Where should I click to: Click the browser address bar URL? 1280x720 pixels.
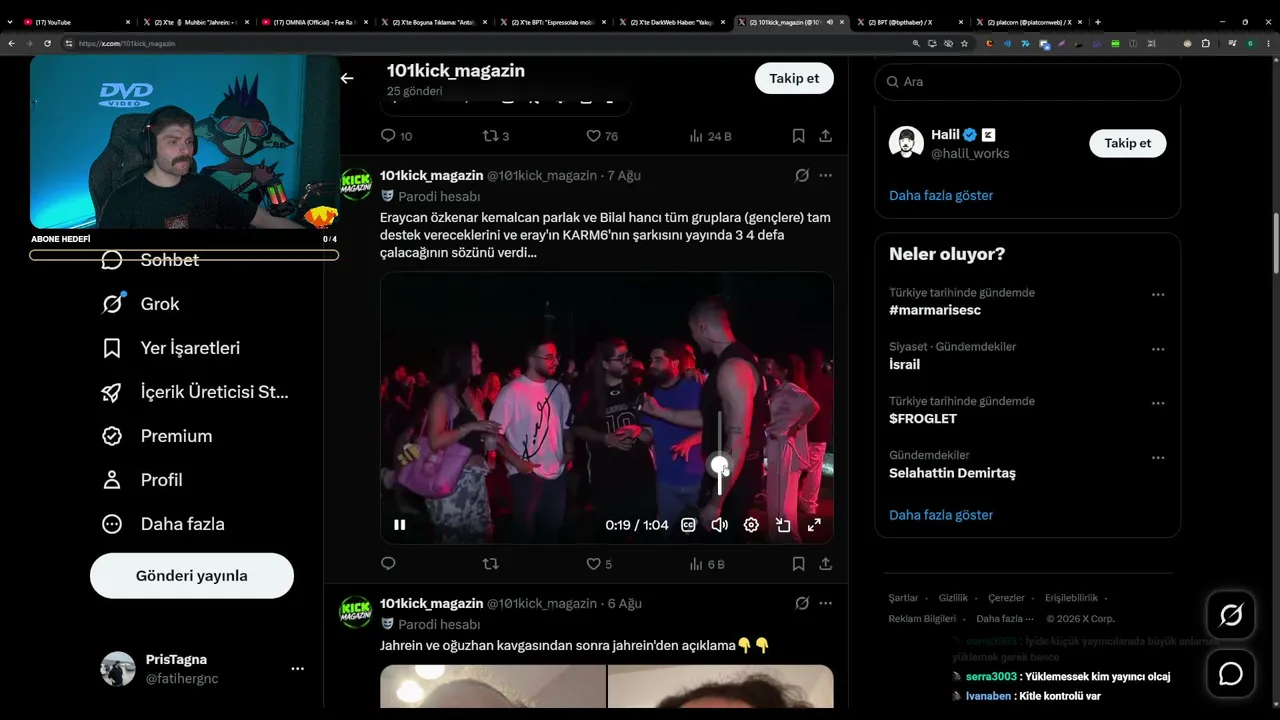[127, 44]
